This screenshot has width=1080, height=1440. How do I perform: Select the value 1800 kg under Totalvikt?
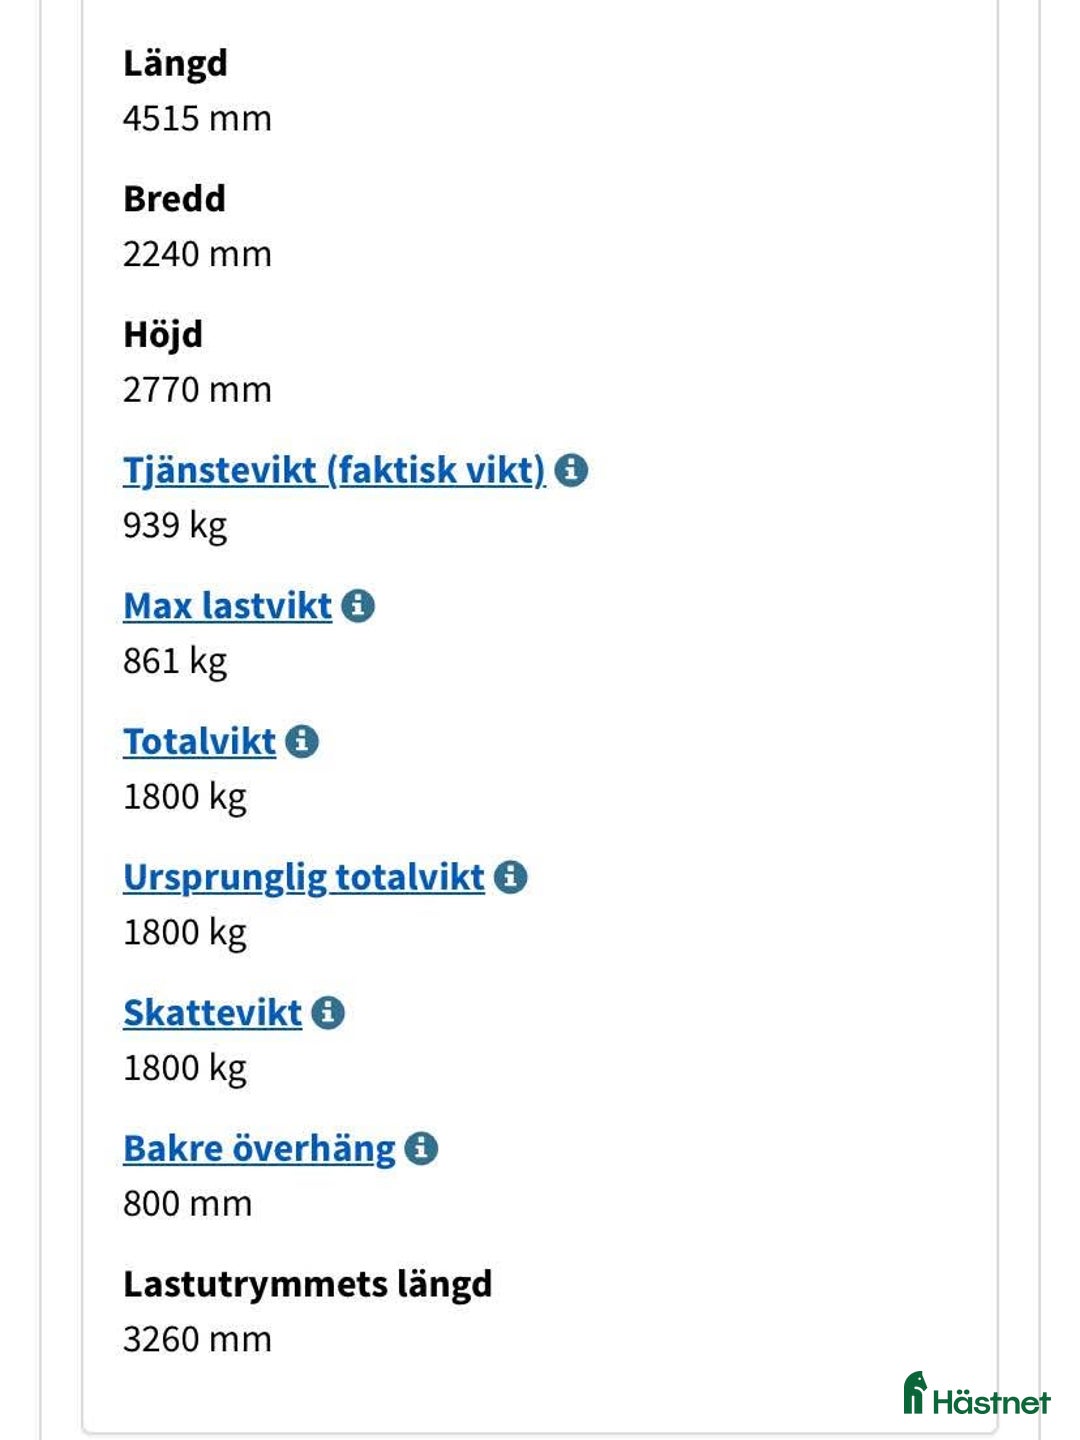point(186,796)
